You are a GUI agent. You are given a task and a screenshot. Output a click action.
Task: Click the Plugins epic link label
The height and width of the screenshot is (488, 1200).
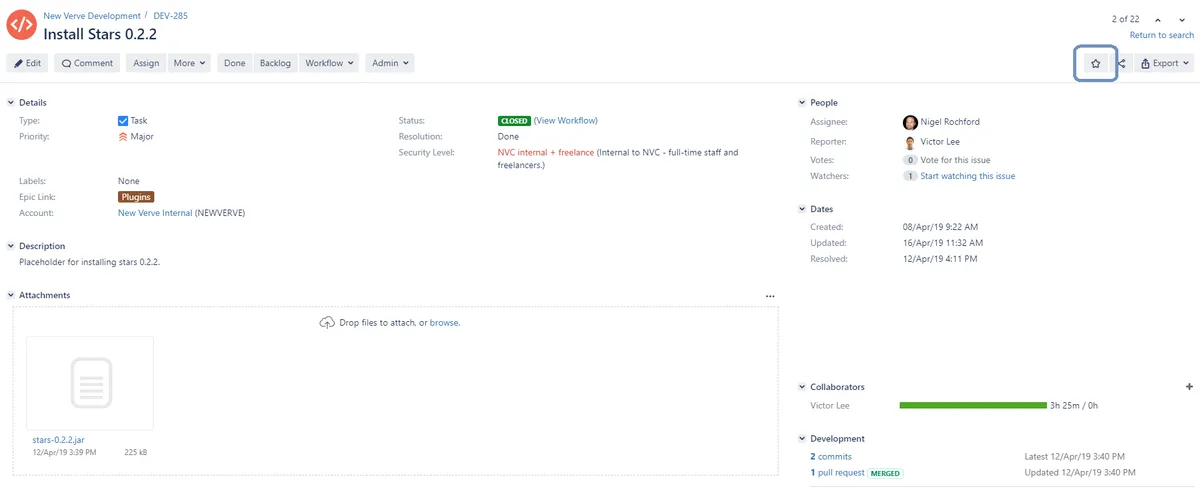135,197
